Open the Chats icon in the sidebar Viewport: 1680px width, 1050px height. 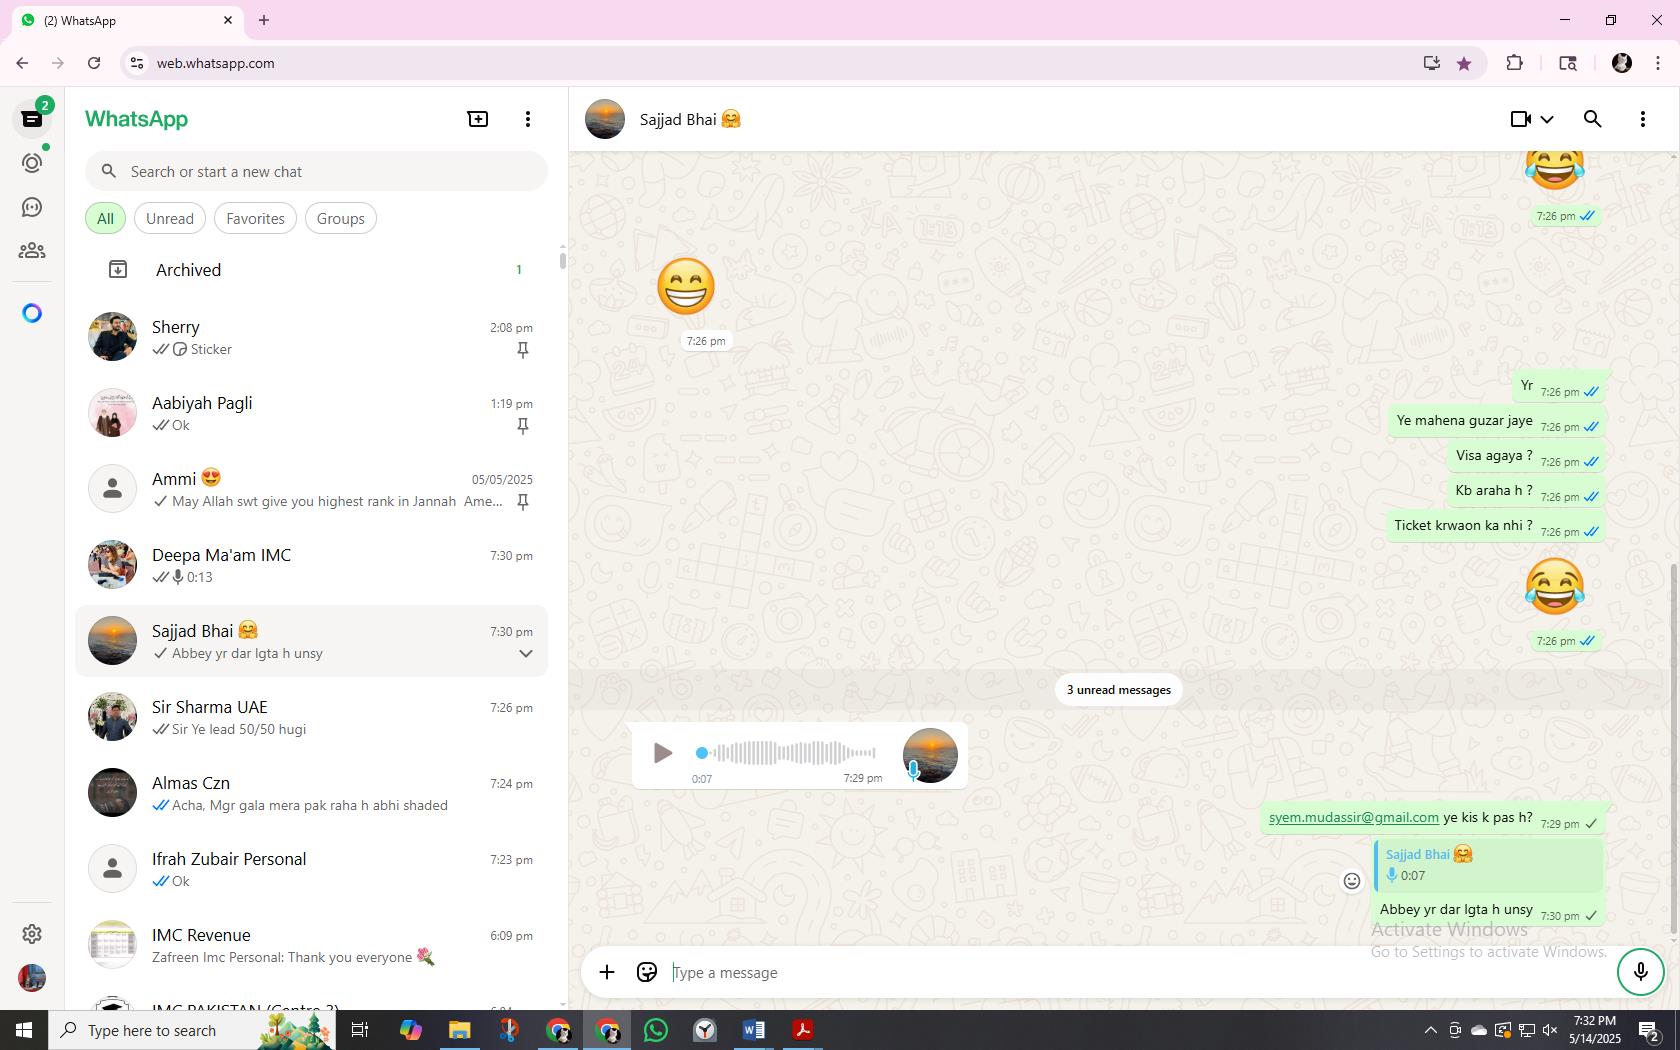point(32,119)
